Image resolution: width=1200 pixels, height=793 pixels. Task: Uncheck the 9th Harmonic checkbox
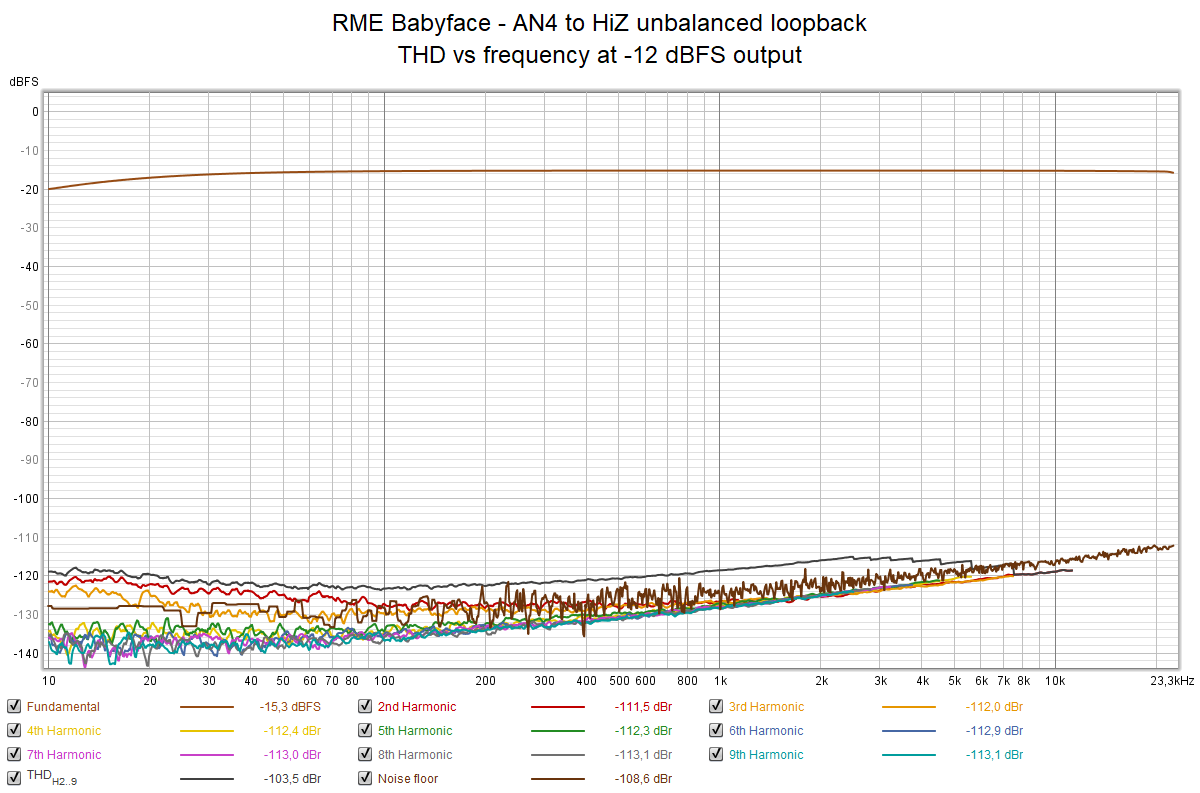716,755
